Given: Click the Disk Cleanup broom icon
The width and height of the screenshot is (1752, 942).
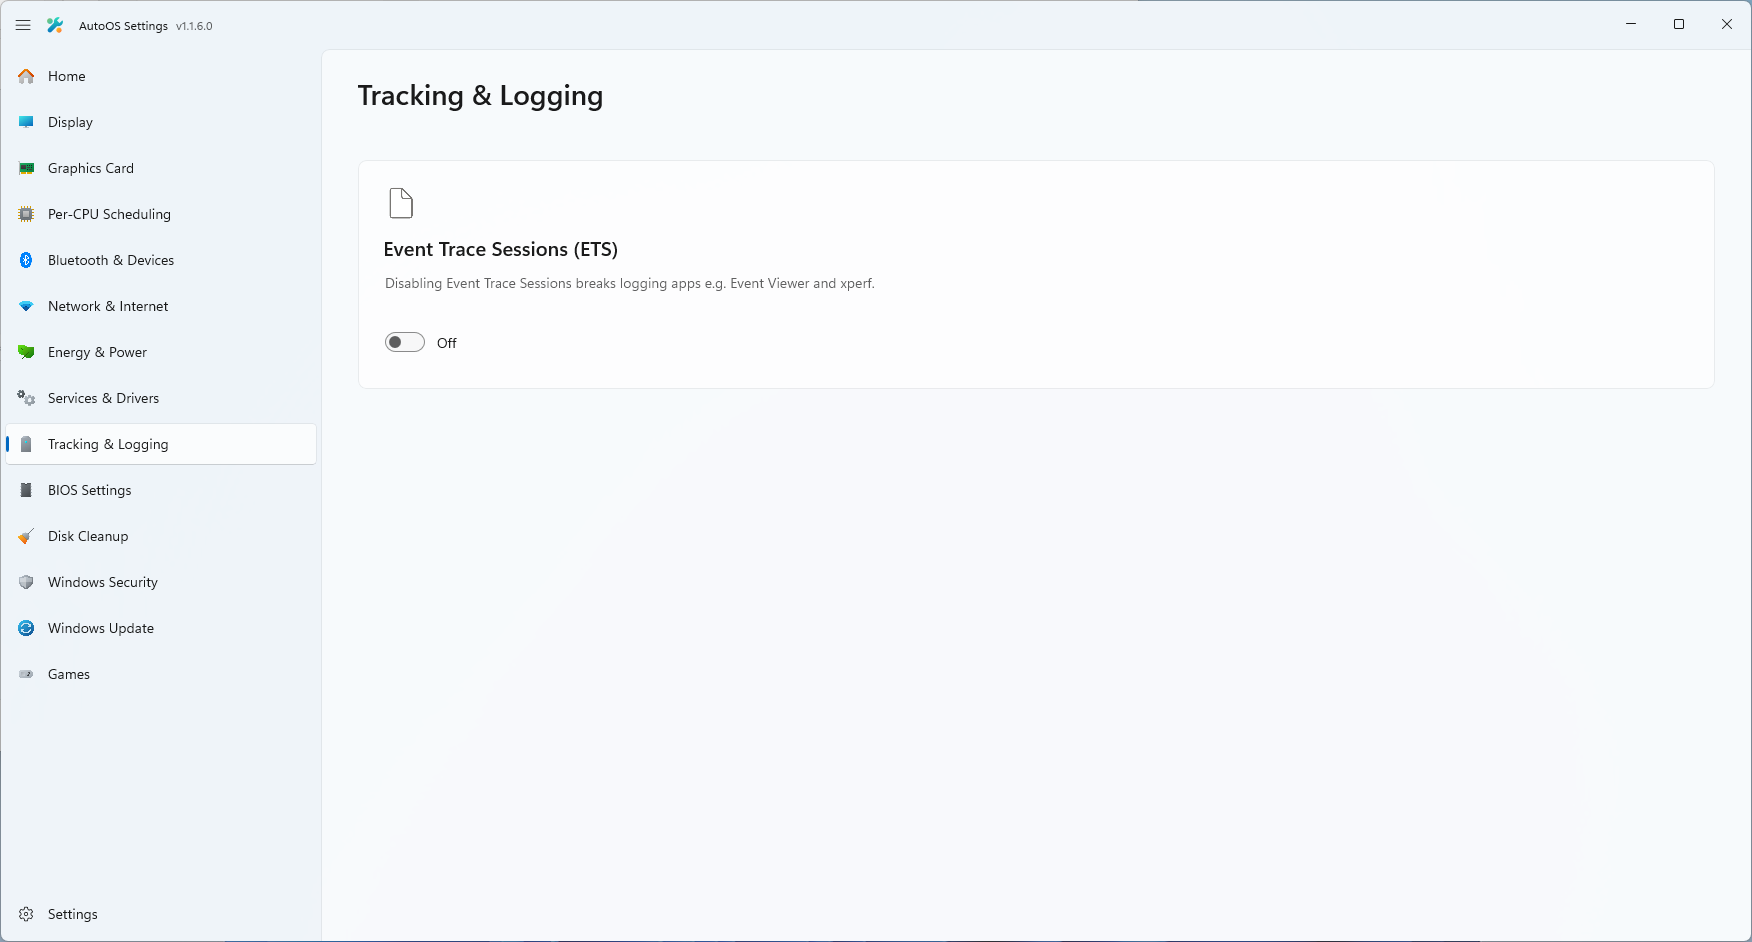Looking at the screenshot, I should 27,536.
